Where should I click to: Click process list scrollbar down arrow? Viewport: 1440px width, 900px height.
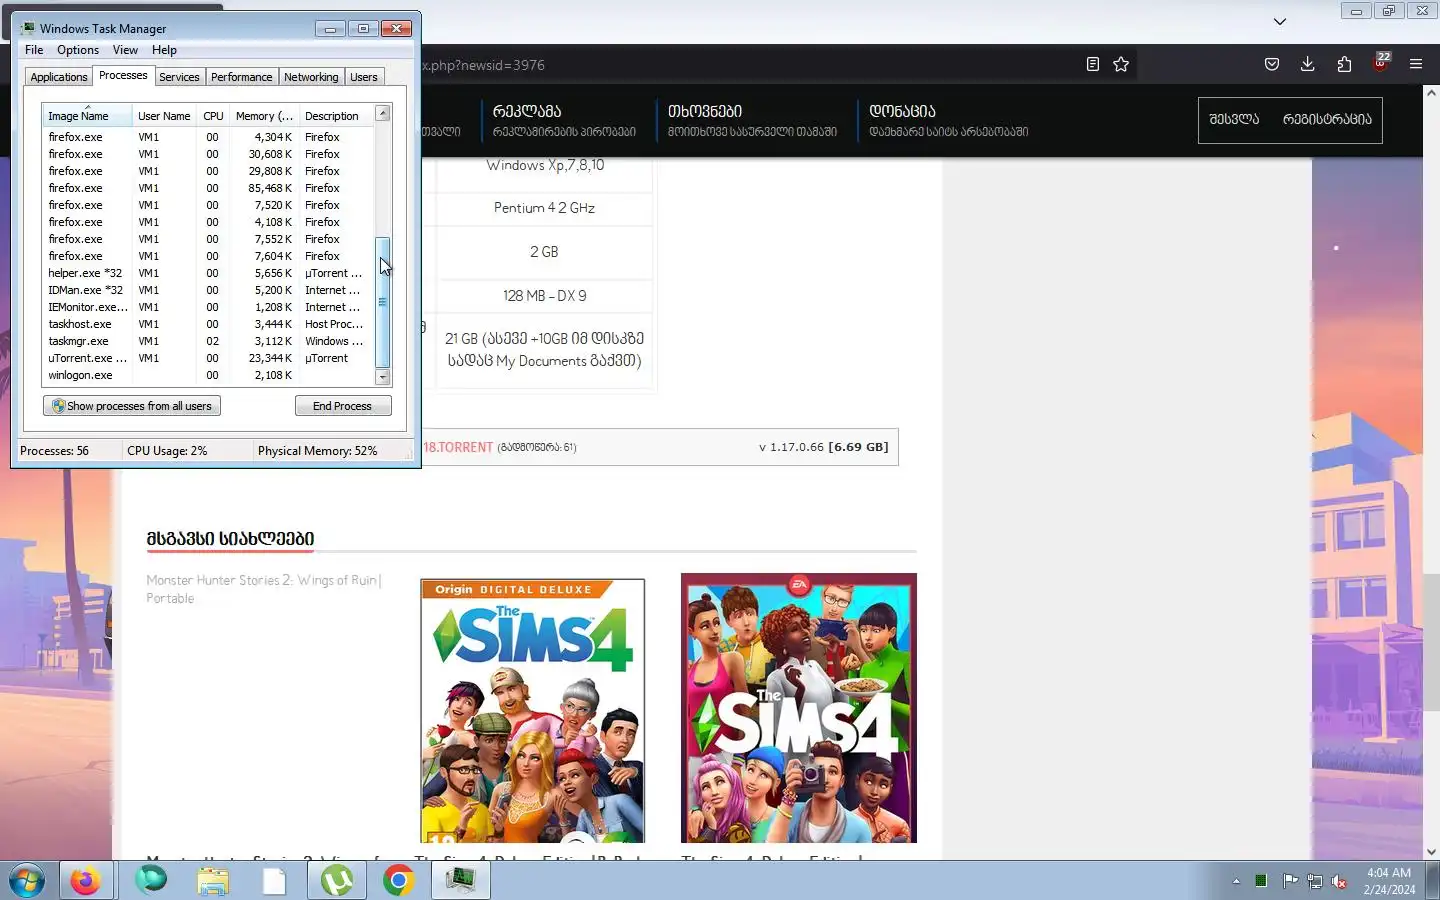coord(382,377)
